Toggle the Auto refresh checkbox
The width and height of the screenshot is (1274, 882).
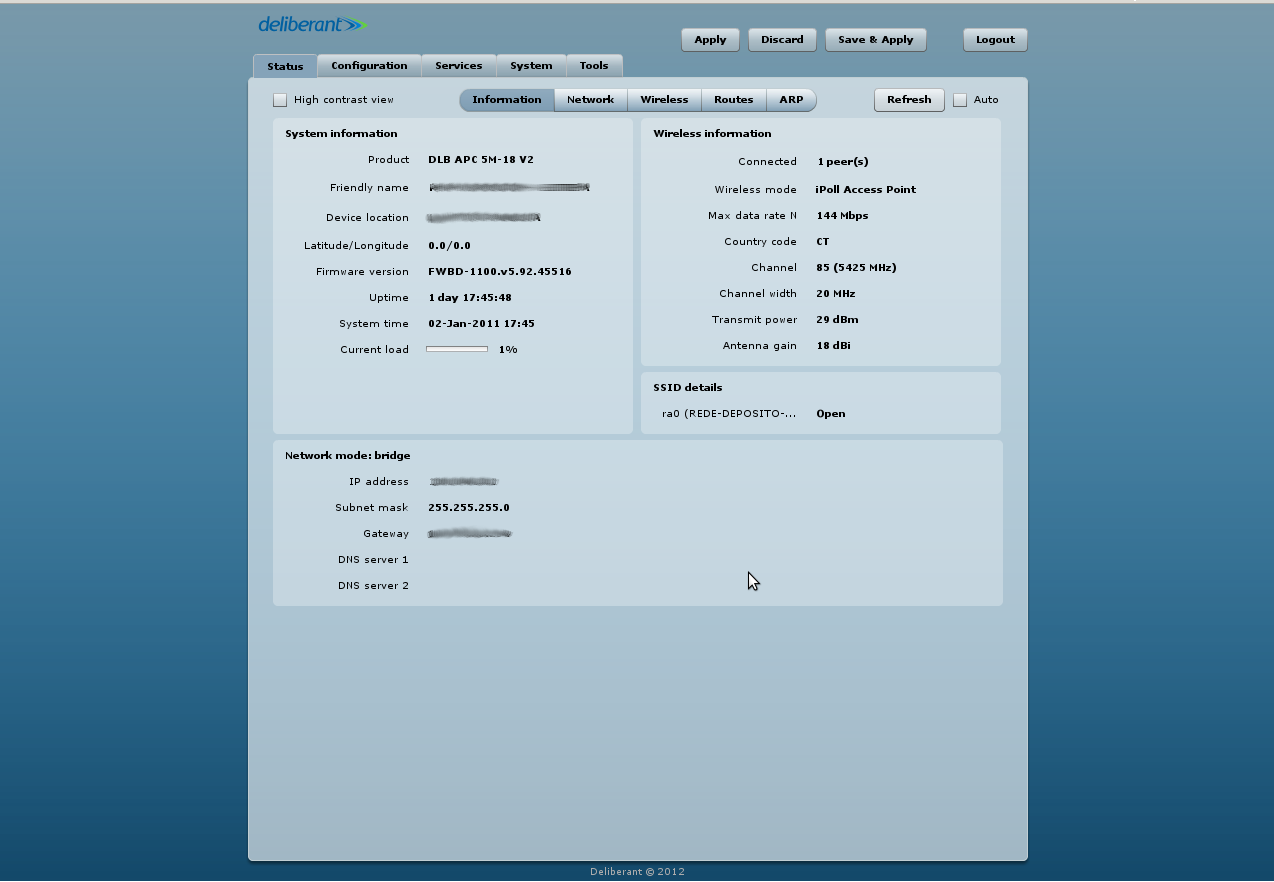point(960,100)
